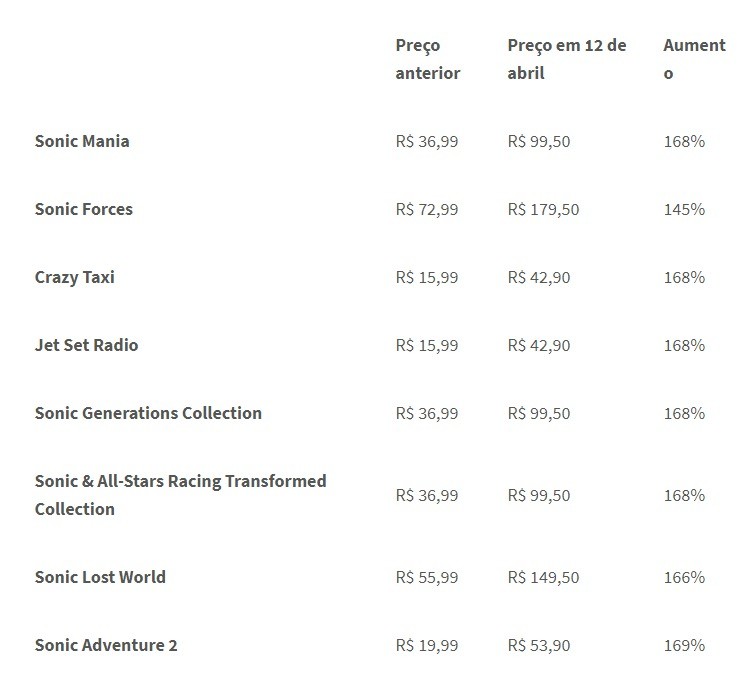Click Sonic Forces new price R$ 179,50
The width and height of the screenshot is (744, 694).
pos(543,209)
